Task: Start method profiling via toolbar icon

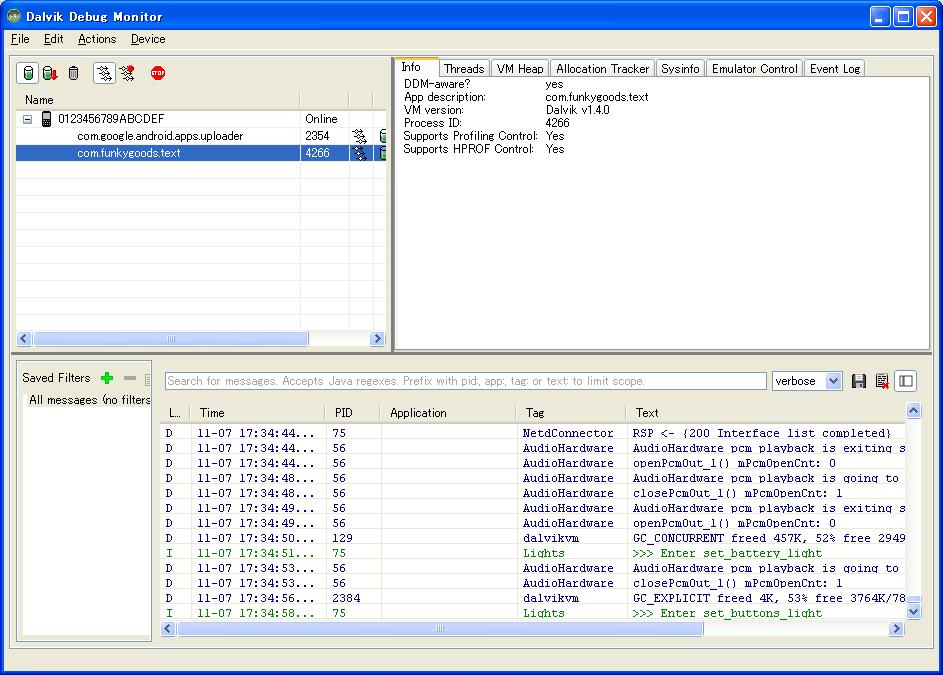Action: click(x=127, y=73)
